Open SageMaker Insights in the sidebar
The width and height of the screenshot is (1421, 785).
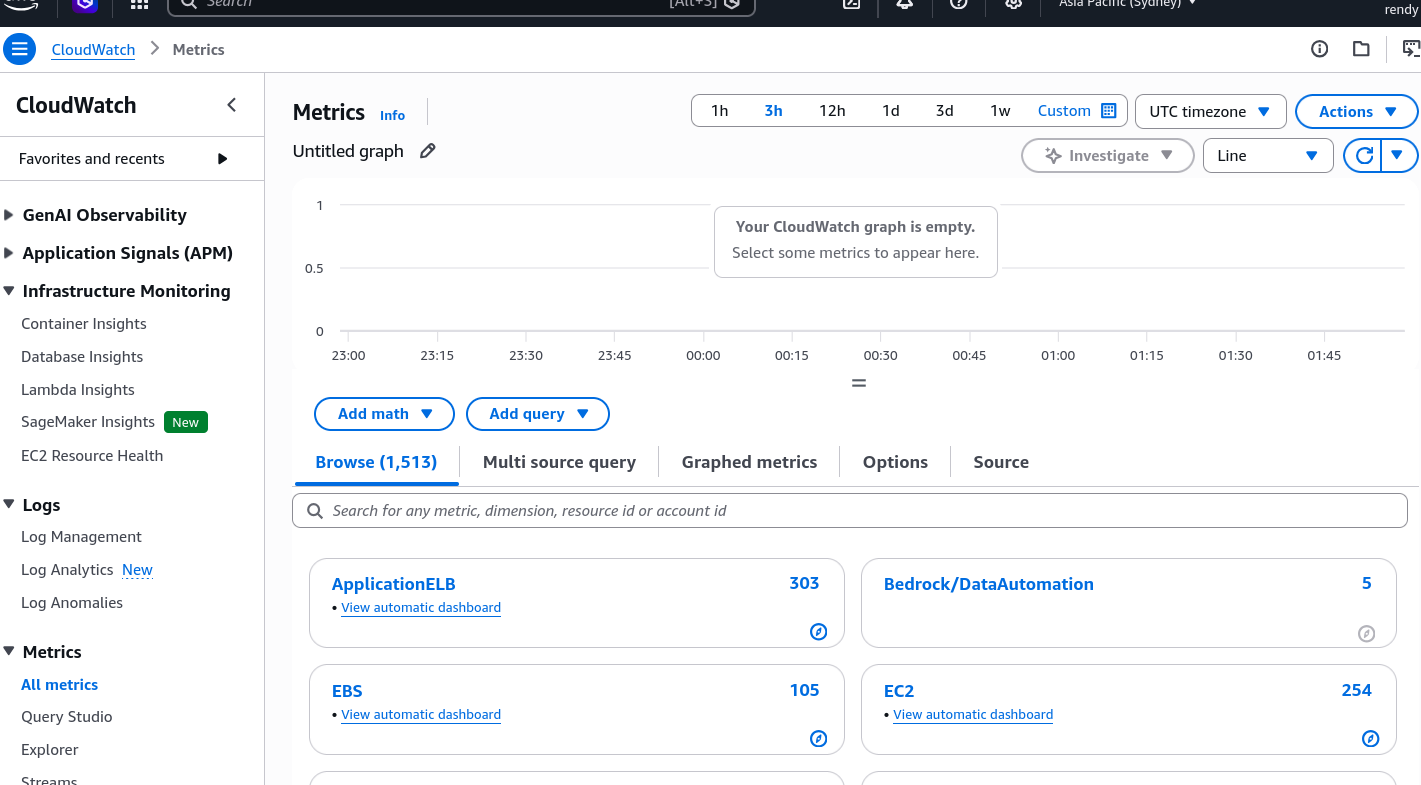coord(88,422)
